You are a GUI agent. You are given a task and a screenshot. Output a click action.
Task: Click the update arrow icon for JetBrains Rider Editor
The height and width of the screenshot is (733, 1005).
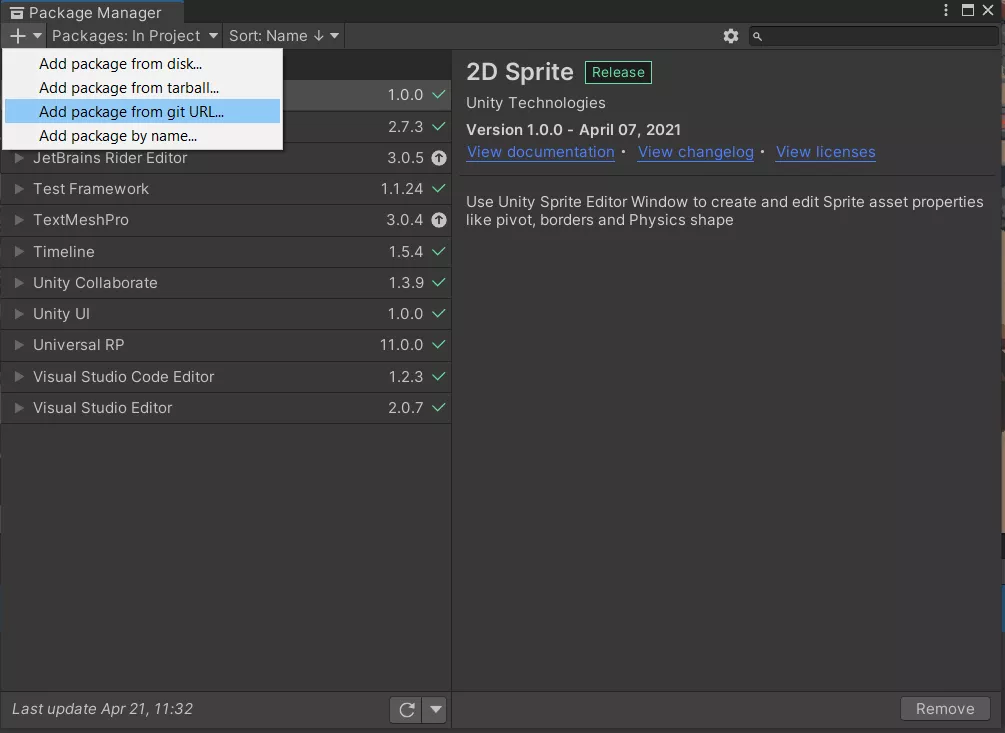click(438, 158)
